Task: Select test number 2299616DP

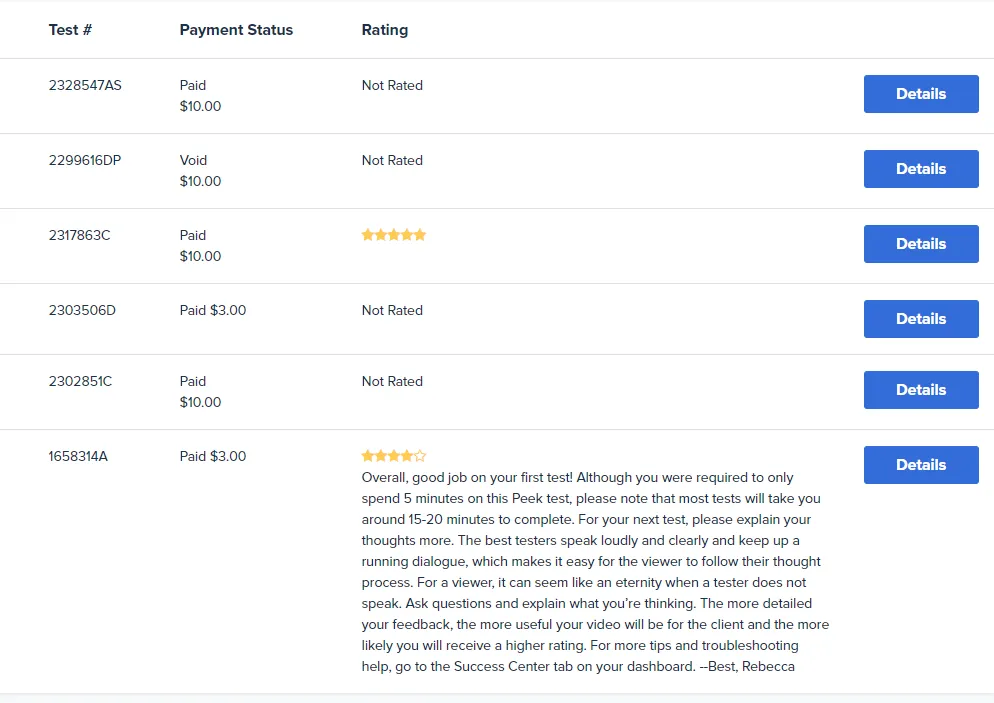Action: (x=85, y=160)
